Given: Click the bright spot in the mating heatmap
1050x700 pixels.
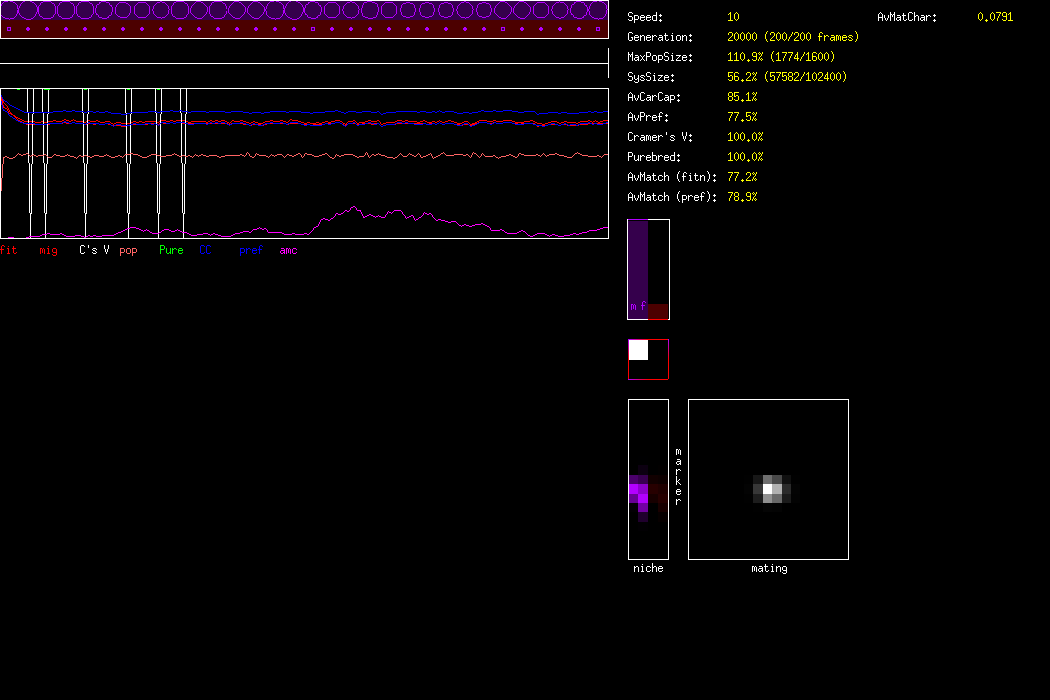Looking at the screenshot, I should [768, 489].
